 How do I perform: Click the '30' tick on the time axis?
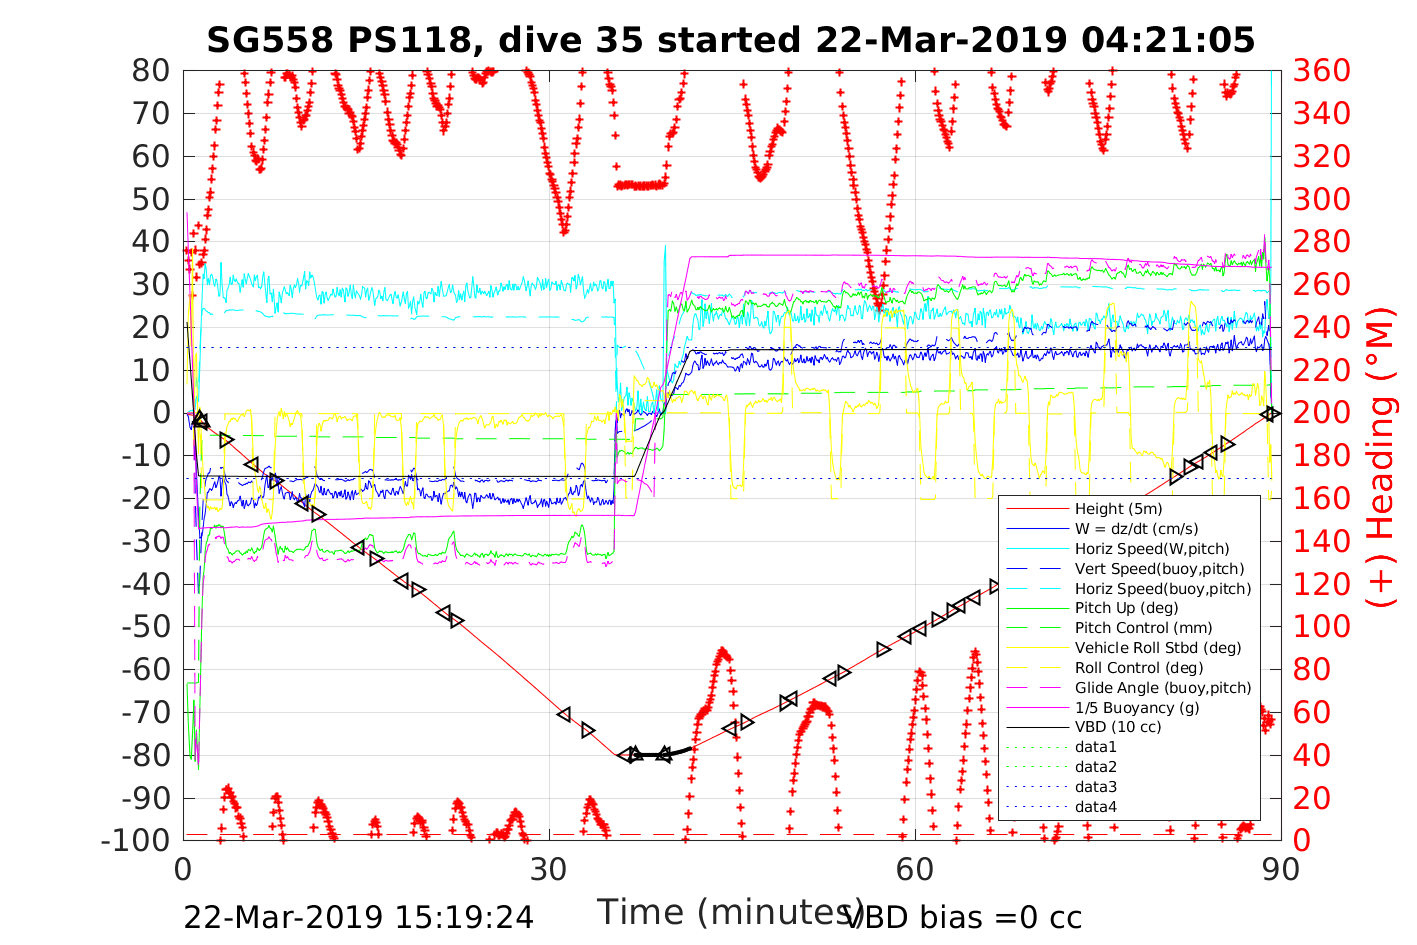[549, 869]
